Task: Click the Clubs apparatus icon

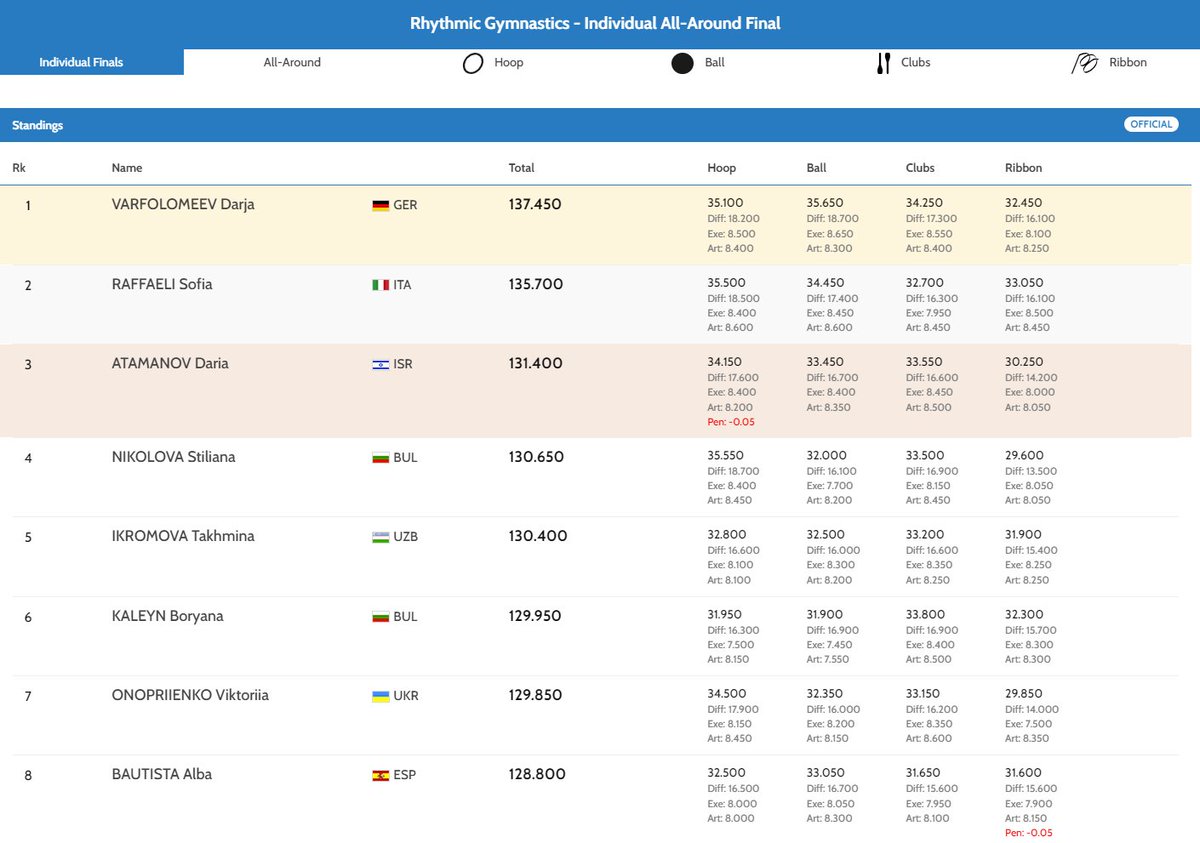Action: (x=883, y=64)
